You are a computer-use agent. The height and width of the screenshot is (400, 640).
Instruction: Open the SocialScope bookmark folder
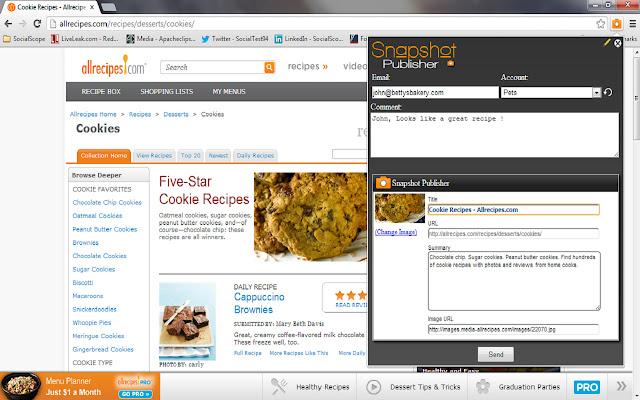click(24, 39)
